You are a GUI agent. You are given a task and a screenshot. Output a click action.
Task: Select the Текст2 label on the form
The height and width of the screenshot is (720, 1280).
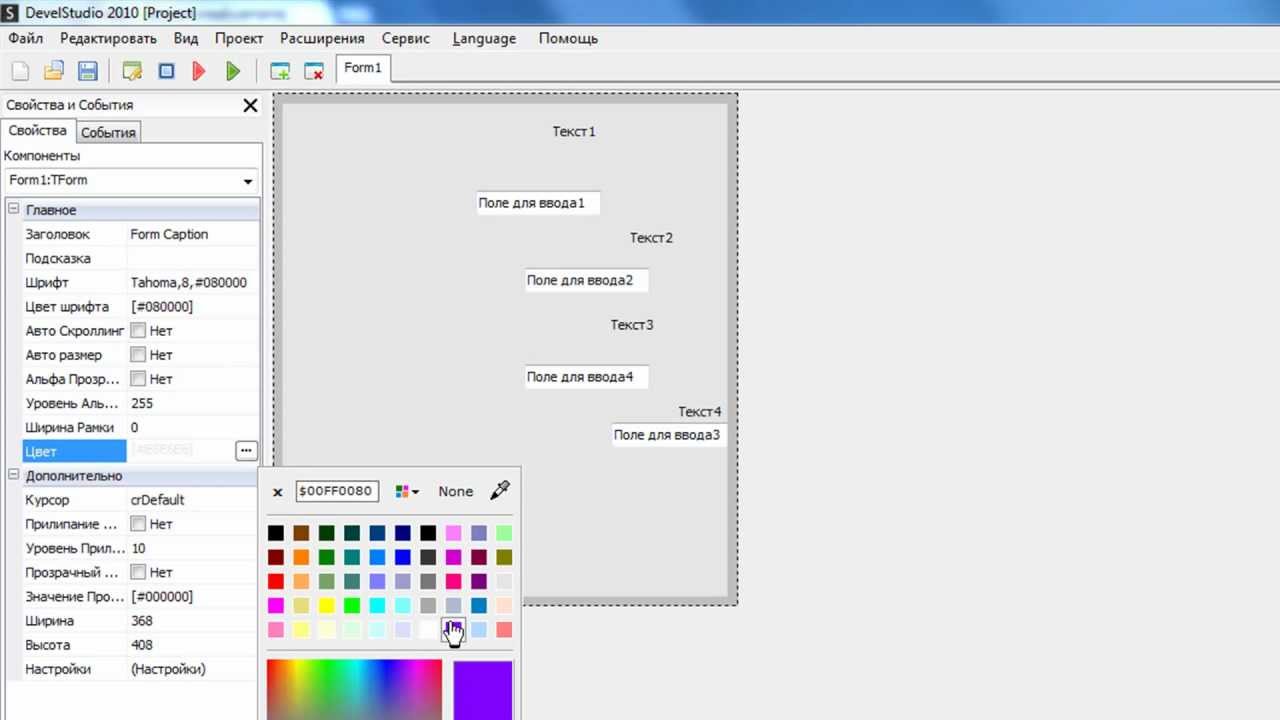651,238
